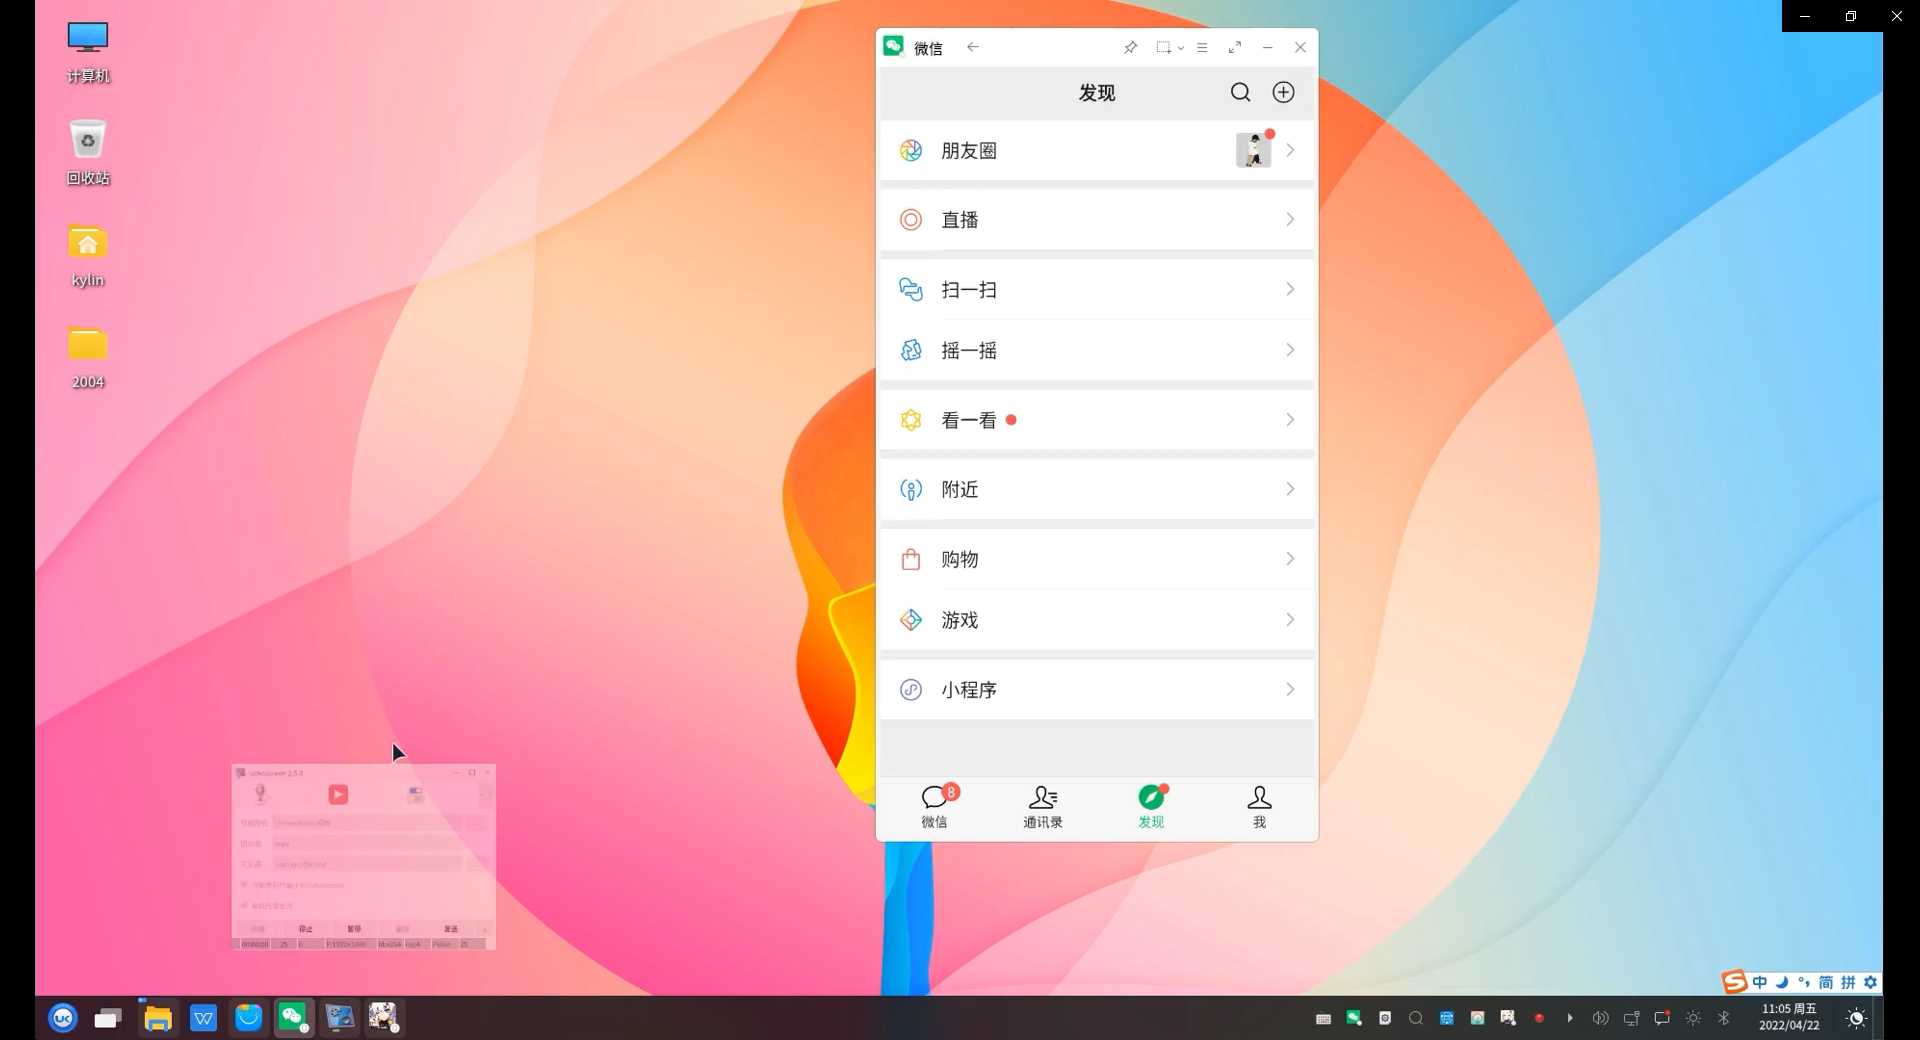Open the 购物 shopping bag icon
This screenshot has width=1920, height=1040.
pos(911,559)
